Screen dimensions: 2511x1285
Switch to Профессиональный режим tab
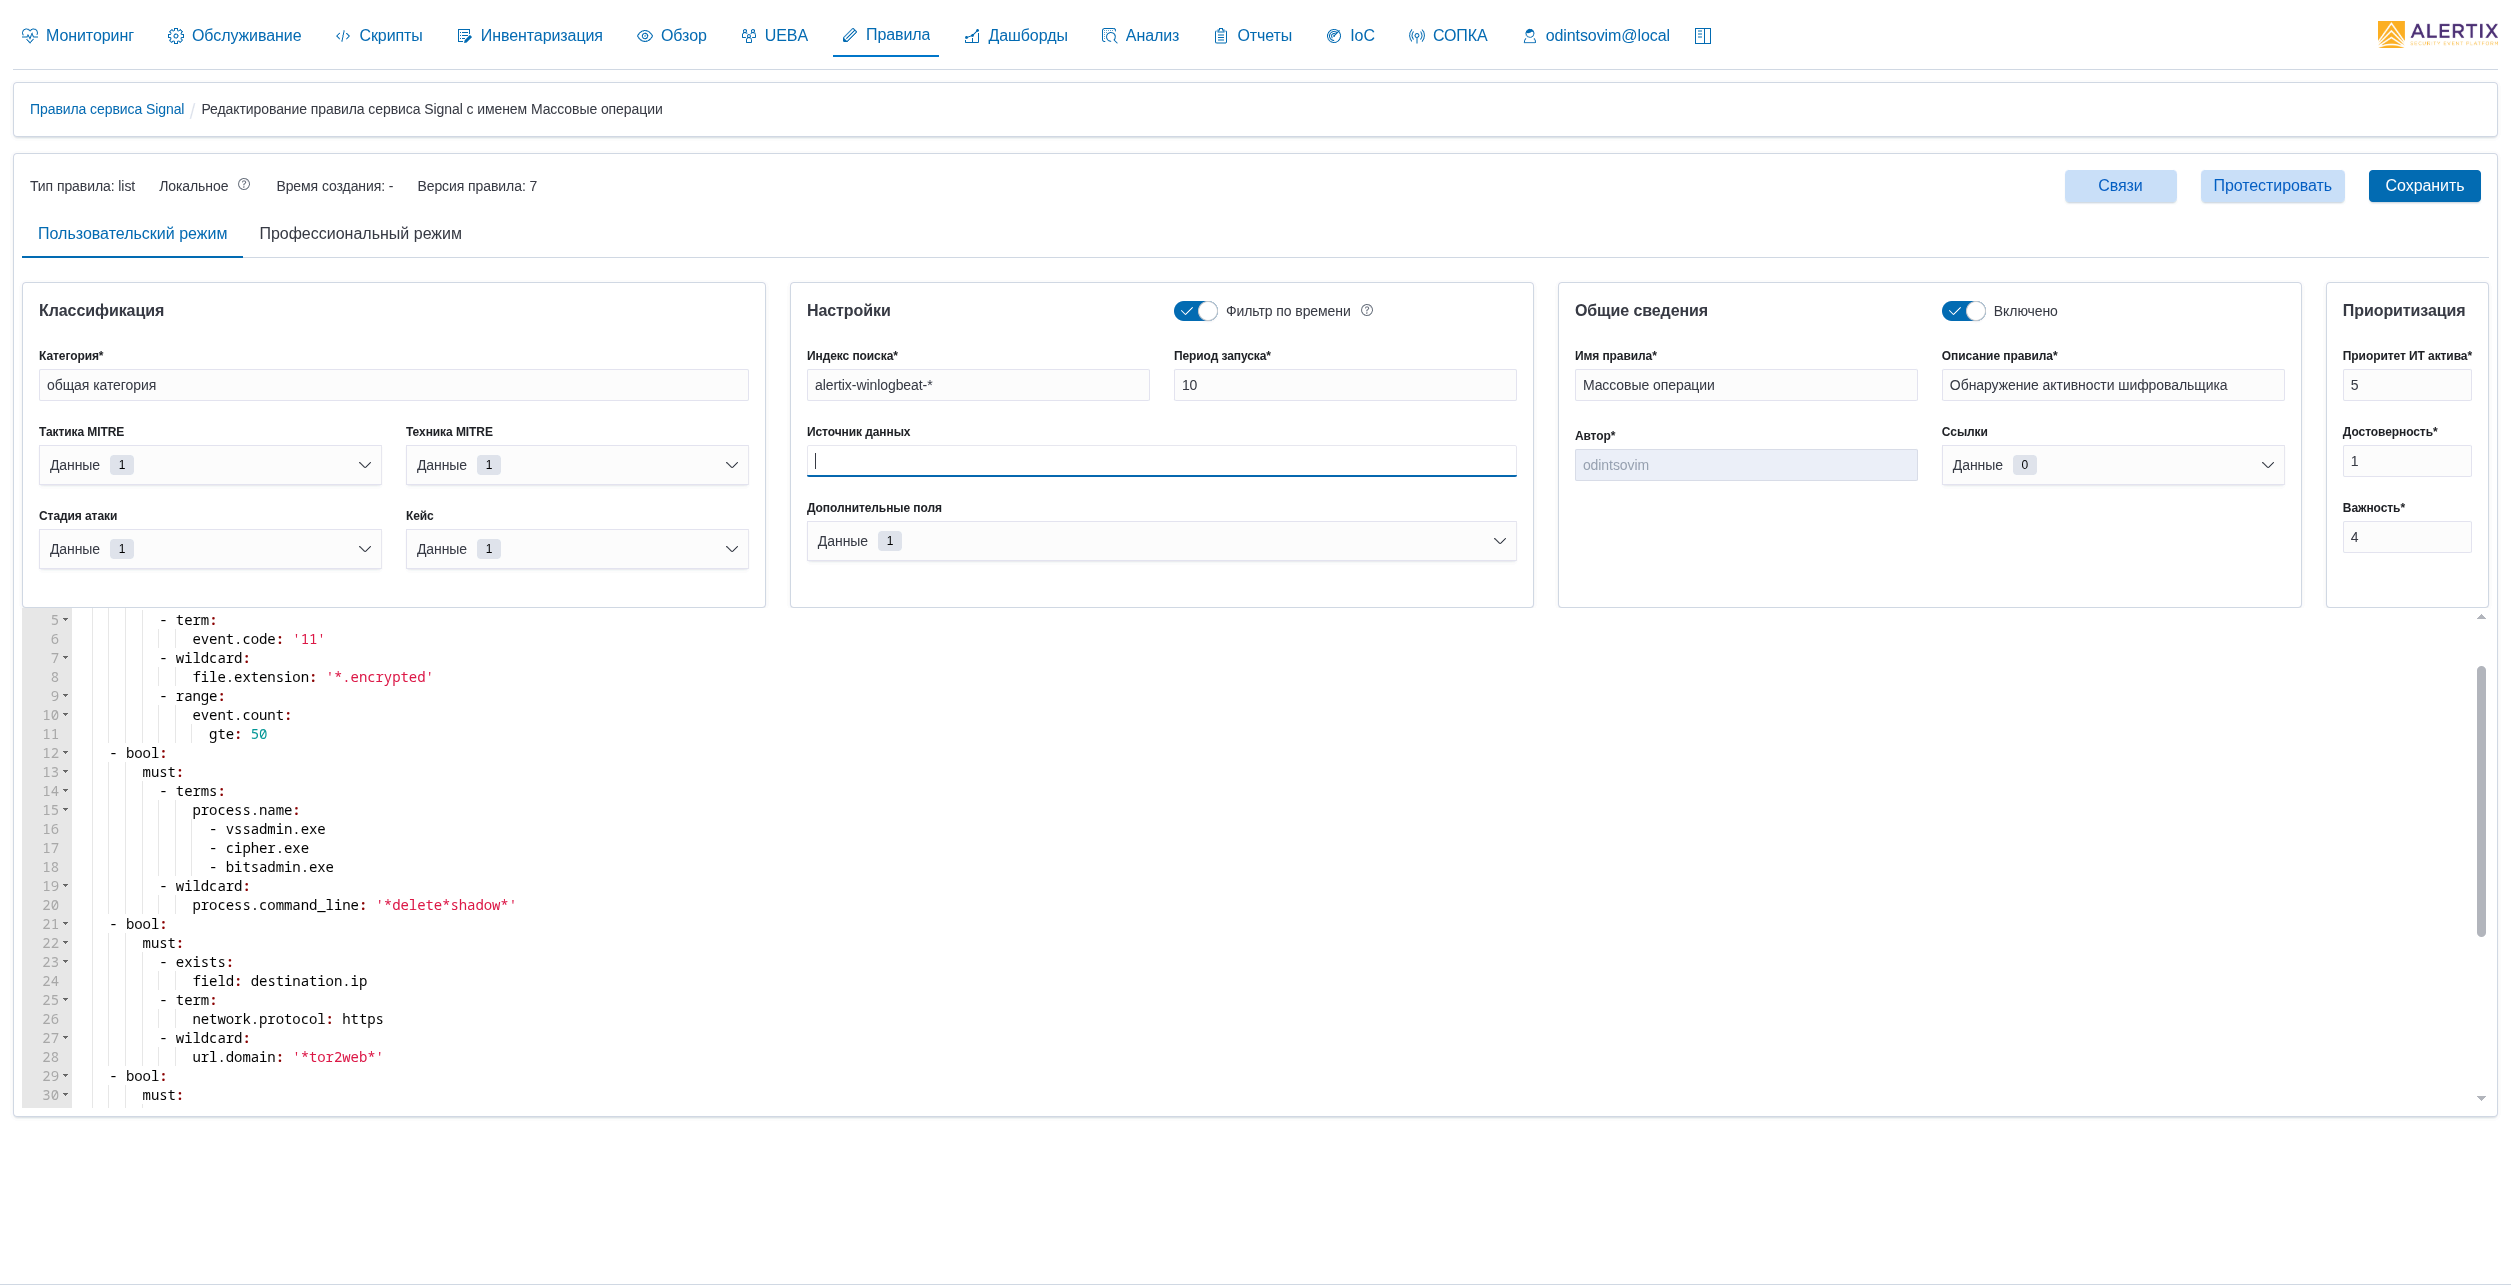pyautogui.click(x=360, y=234)
